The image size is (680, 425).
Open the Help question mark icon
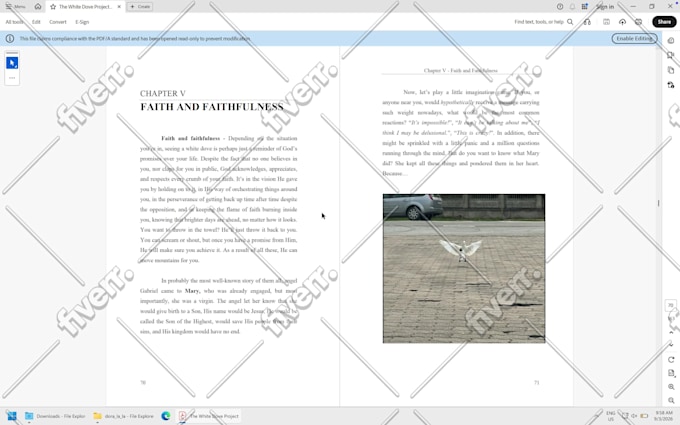pyautogui.click(x=560, y=7)
